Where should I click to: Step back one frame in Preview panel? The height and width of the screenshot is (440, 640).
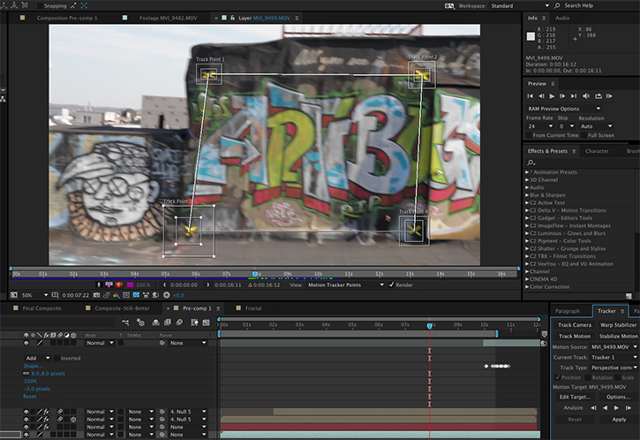pyautogui.click(x=541, y=96)
